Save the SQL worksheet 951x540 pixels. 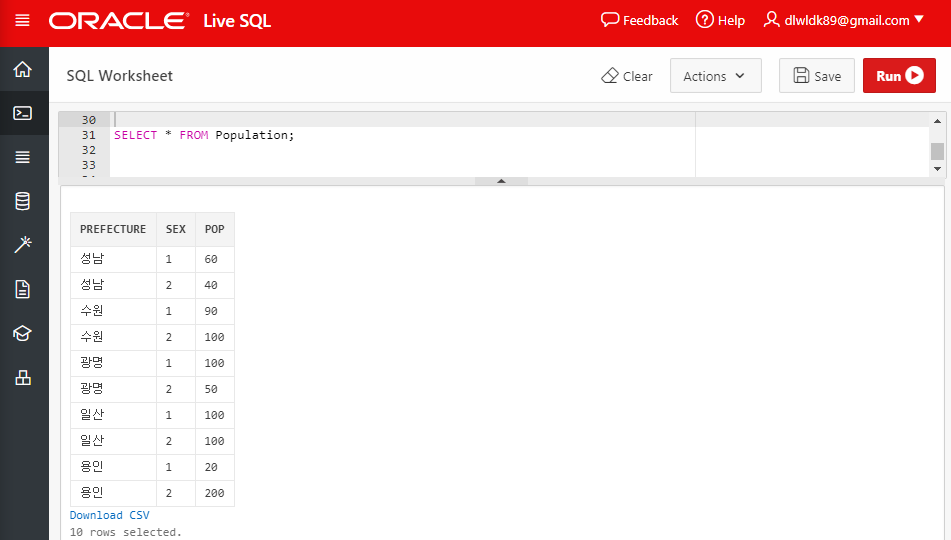[x=816, y=76]
